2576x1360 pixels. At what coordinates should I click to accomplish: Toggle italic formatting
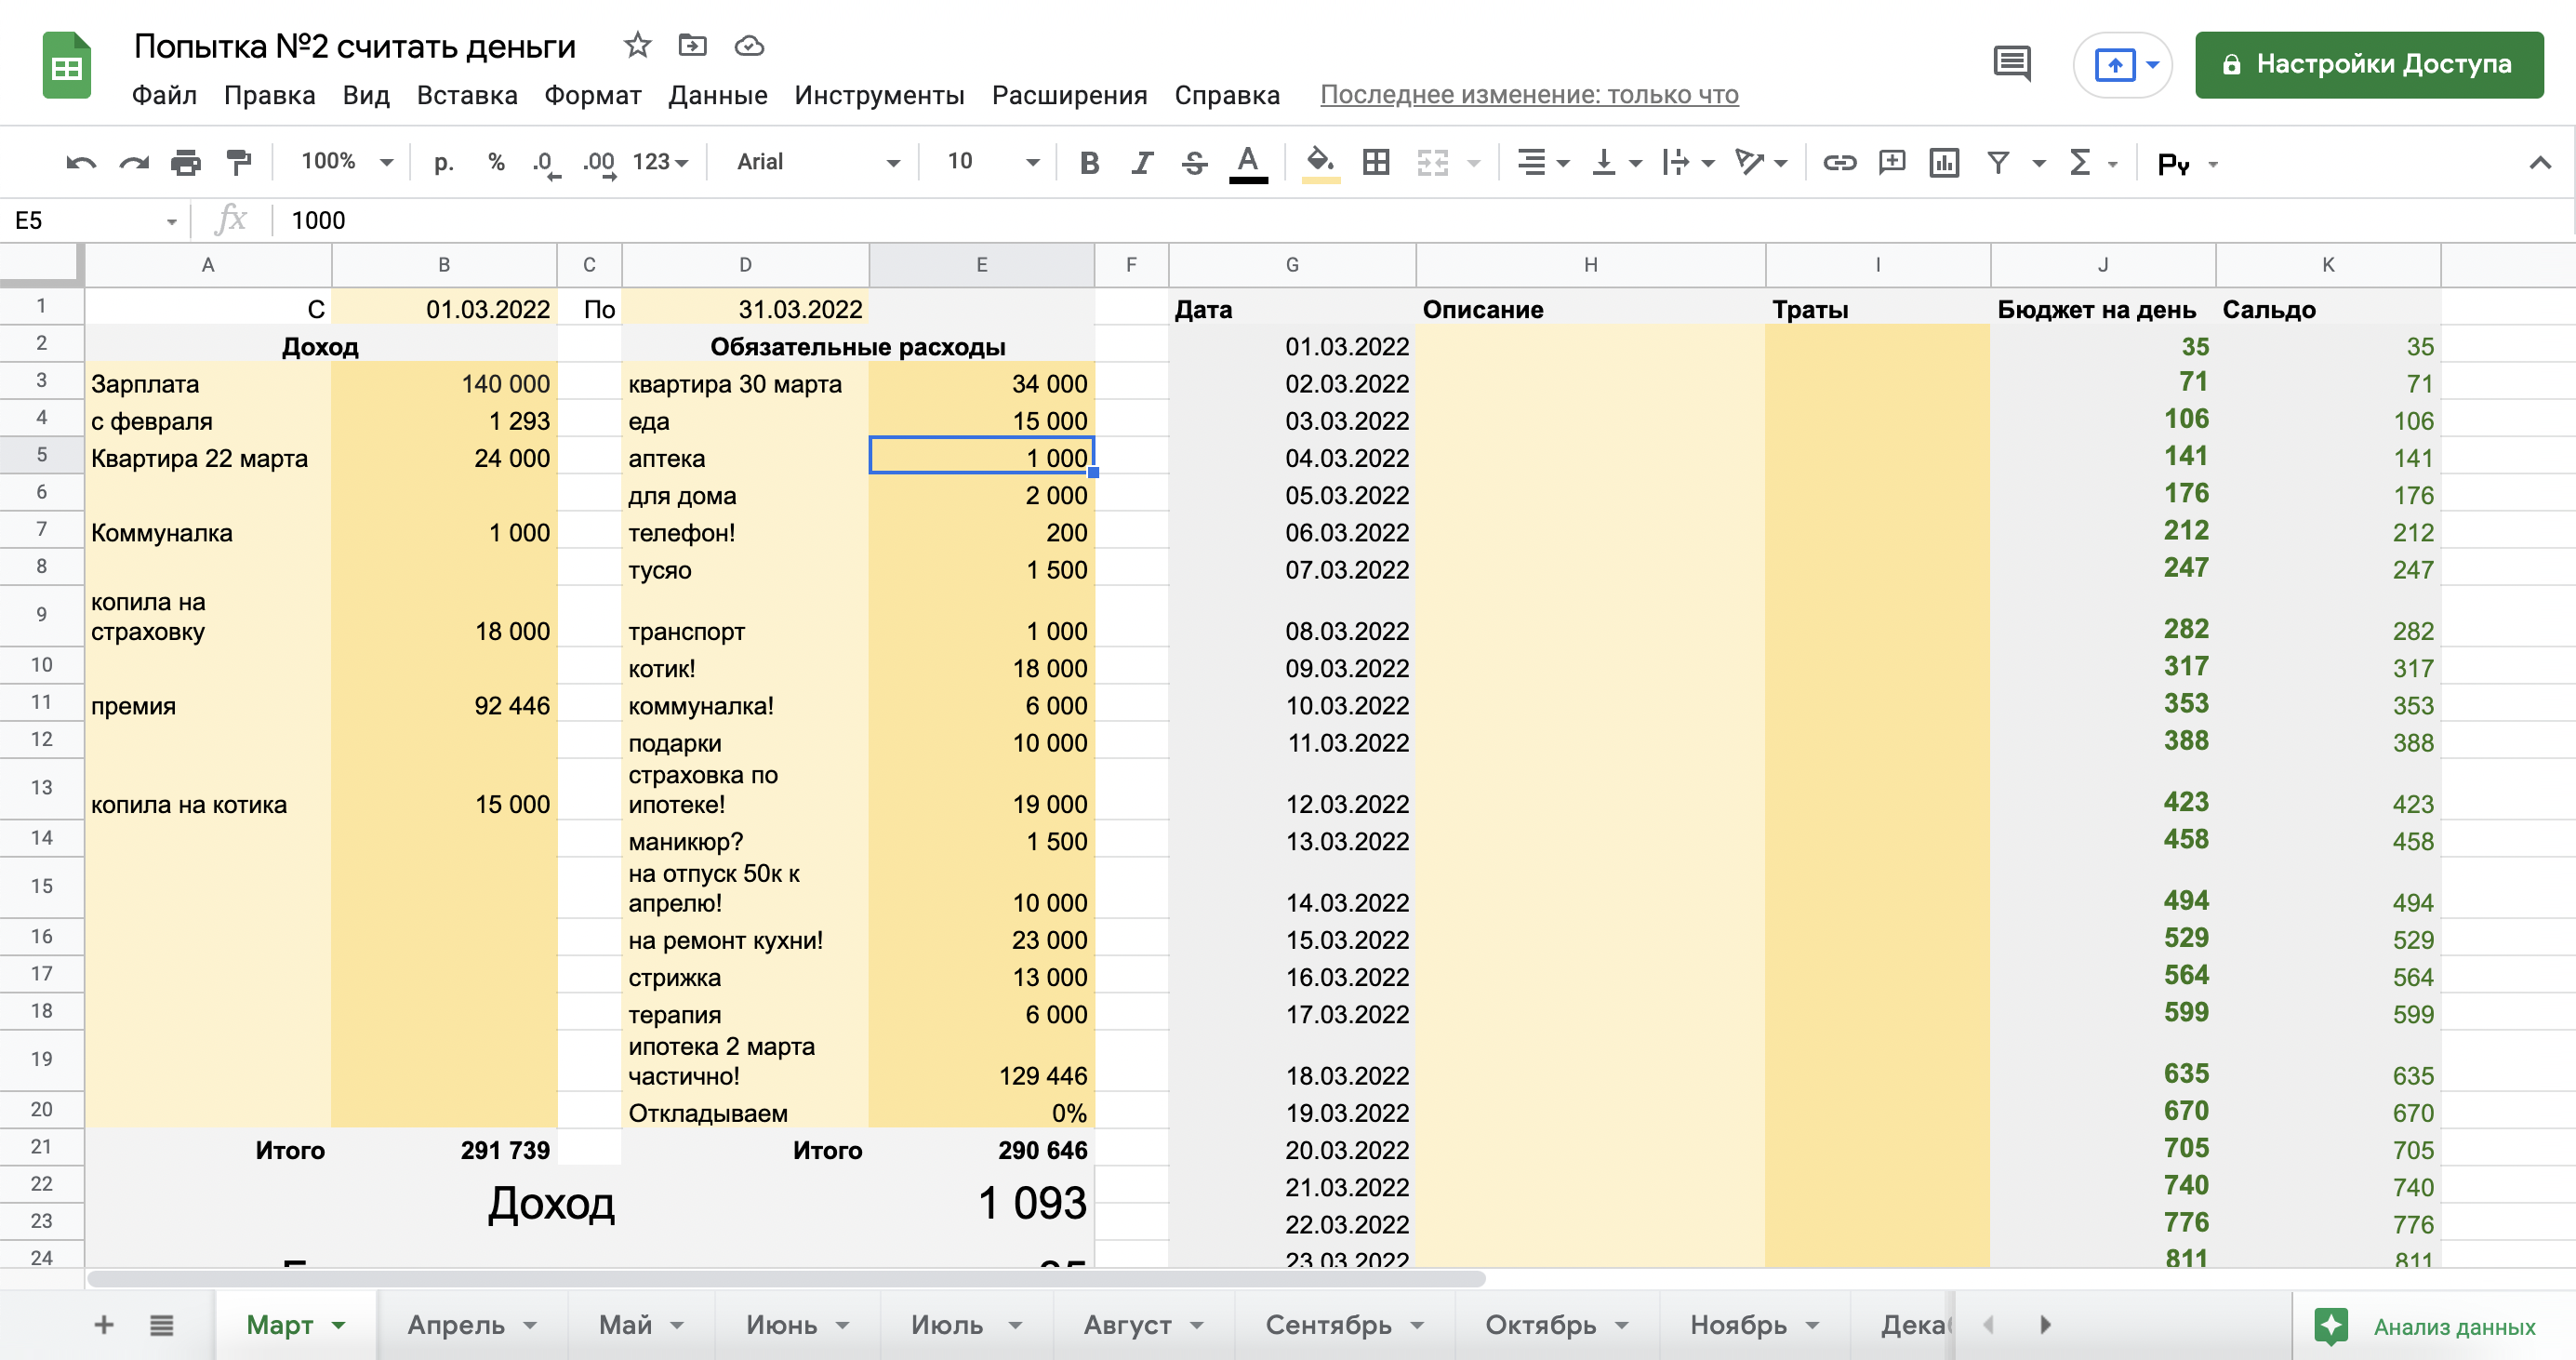[1142, 162]
